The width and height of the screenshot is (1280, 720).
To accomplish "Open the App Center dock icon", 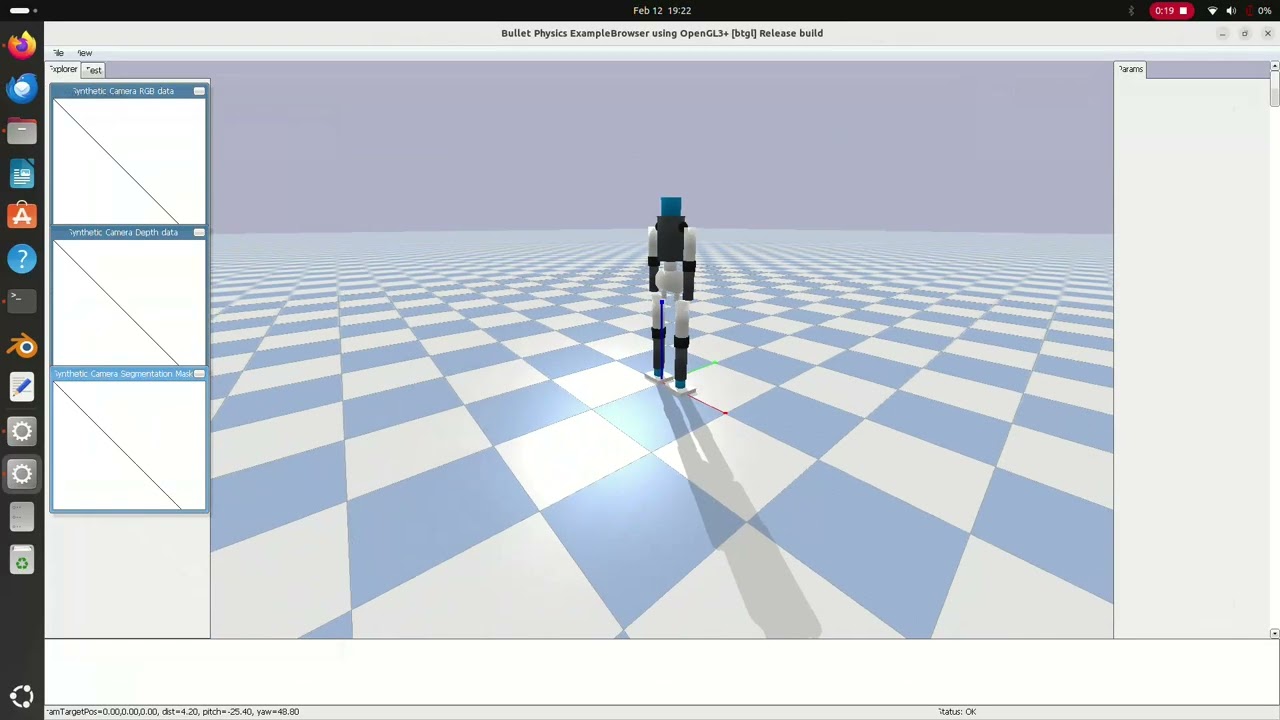I will coord(22,216).
